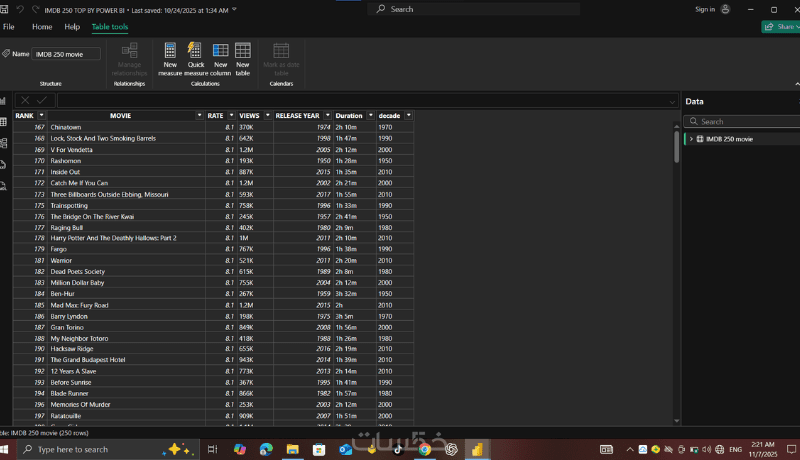Open ChatGPT app from taskbar

451,449
